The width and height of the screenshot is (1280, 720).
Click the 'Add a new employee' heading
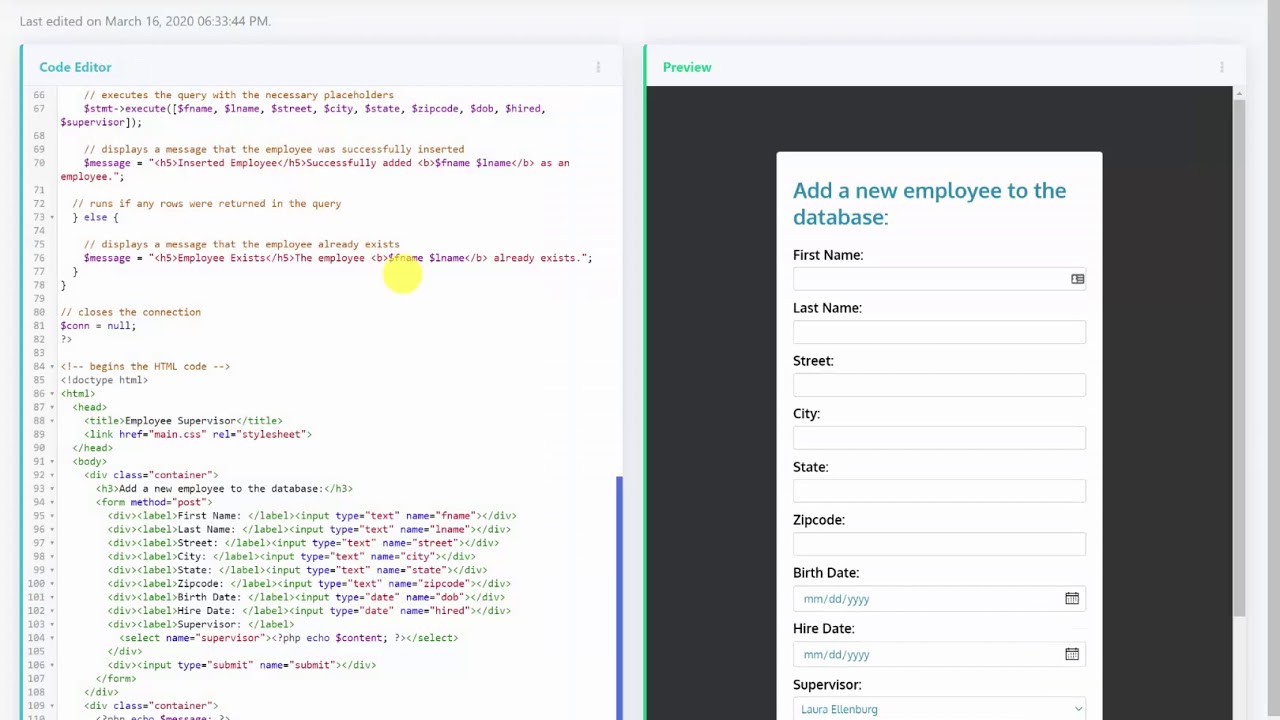(929, 204)
